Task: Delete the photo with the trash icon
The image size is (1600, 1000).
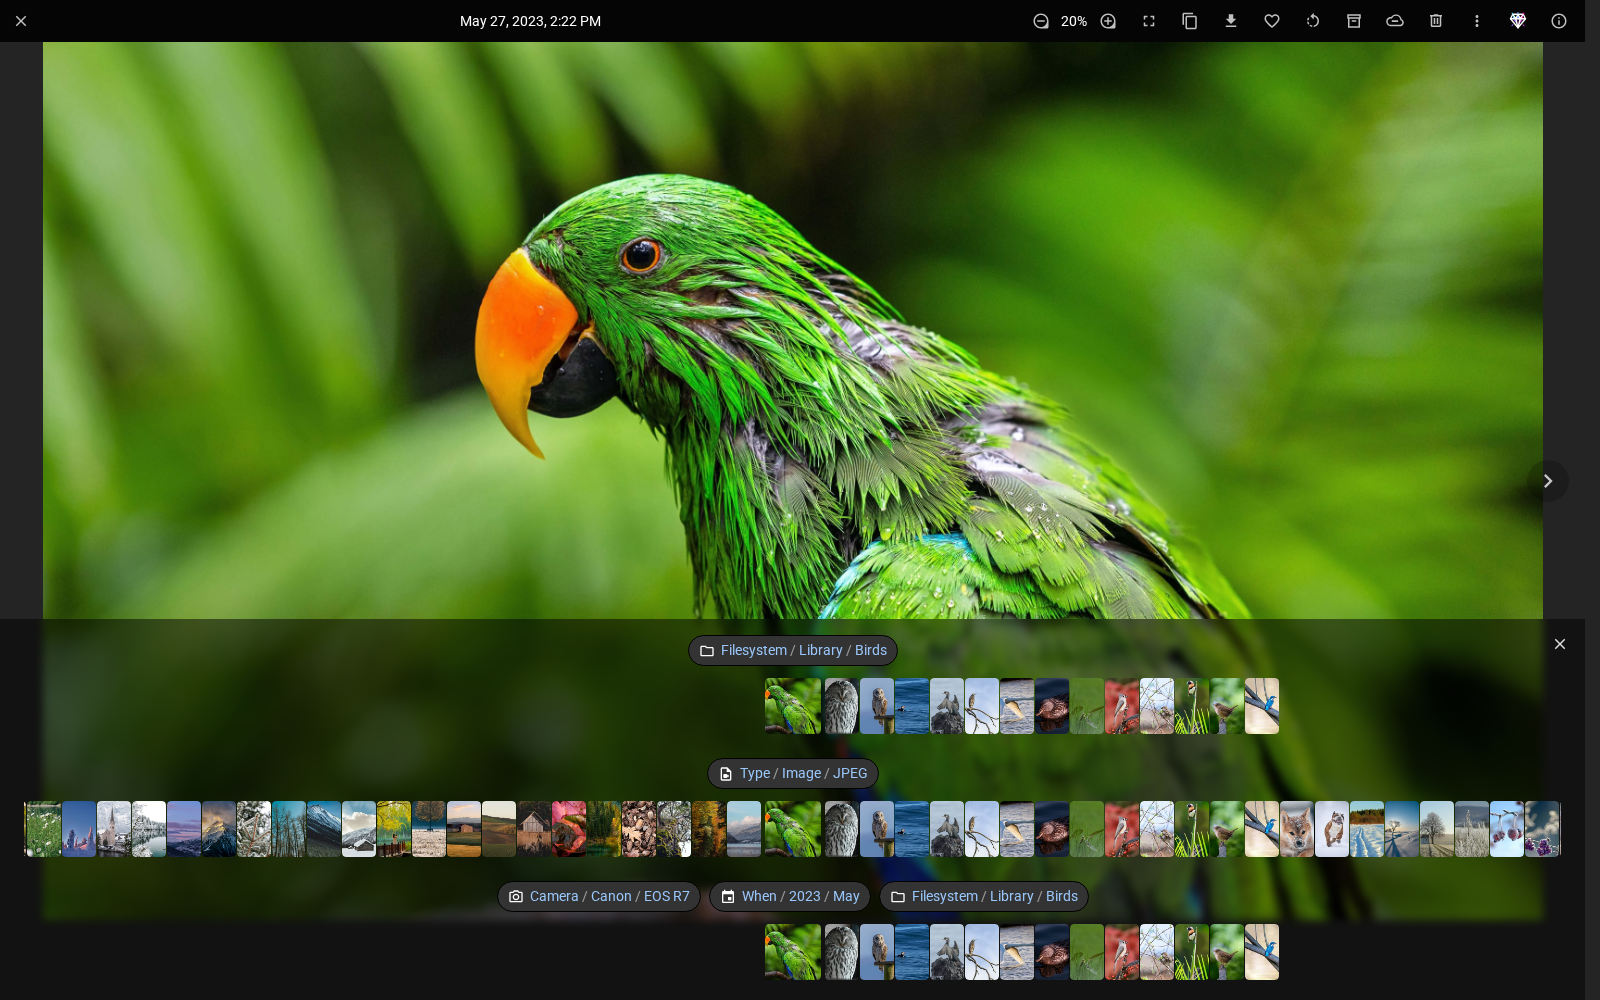Action: click(x=1436, y=21)
